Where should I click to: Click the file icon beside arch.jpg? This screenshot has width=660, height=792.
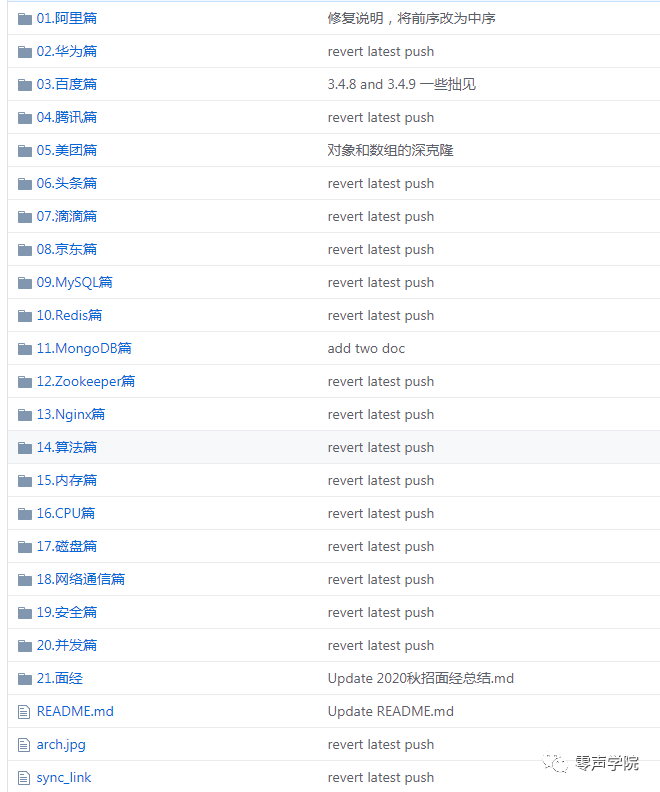(x=24, y=745)
